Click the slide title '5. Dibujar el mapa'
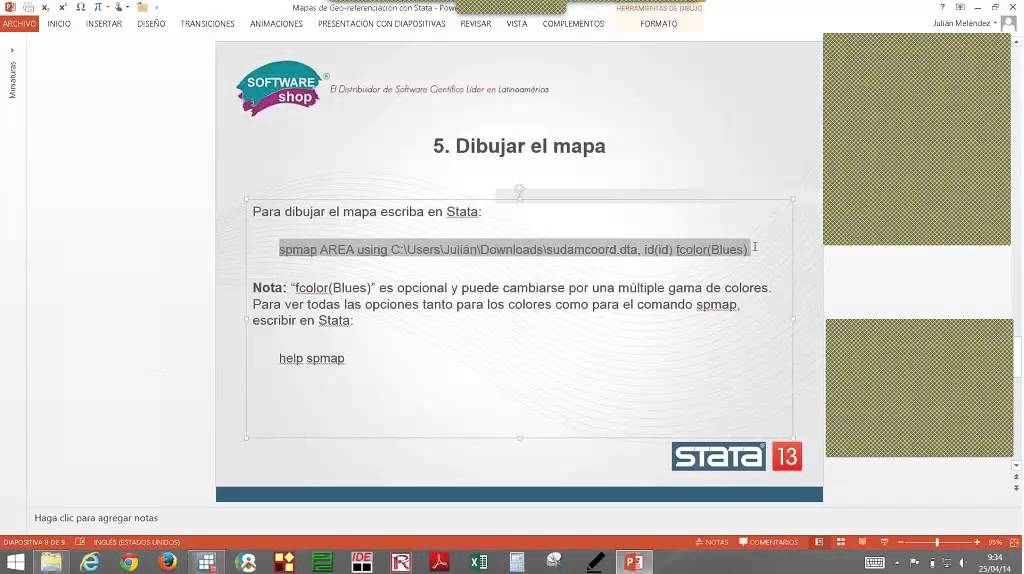The height and width of the screenshot is (574, 1024). point(519,146)
